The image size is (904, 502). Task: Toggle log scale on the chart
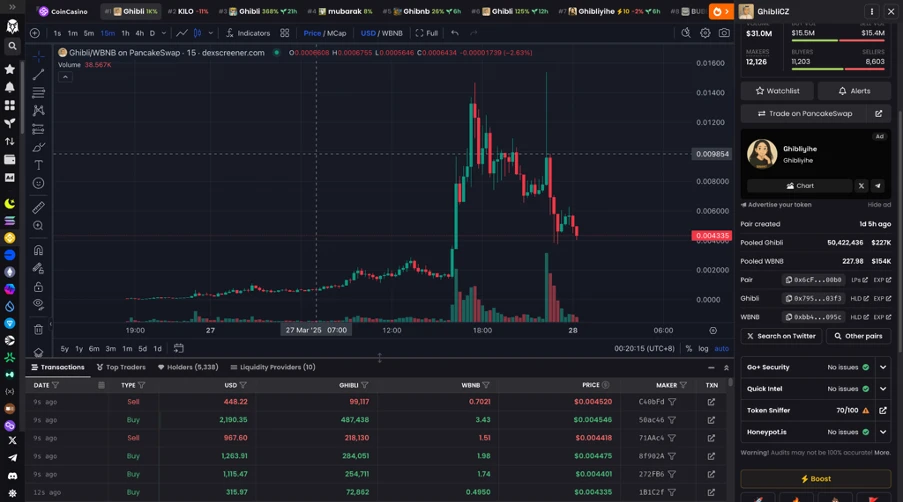tap(703, 348)
